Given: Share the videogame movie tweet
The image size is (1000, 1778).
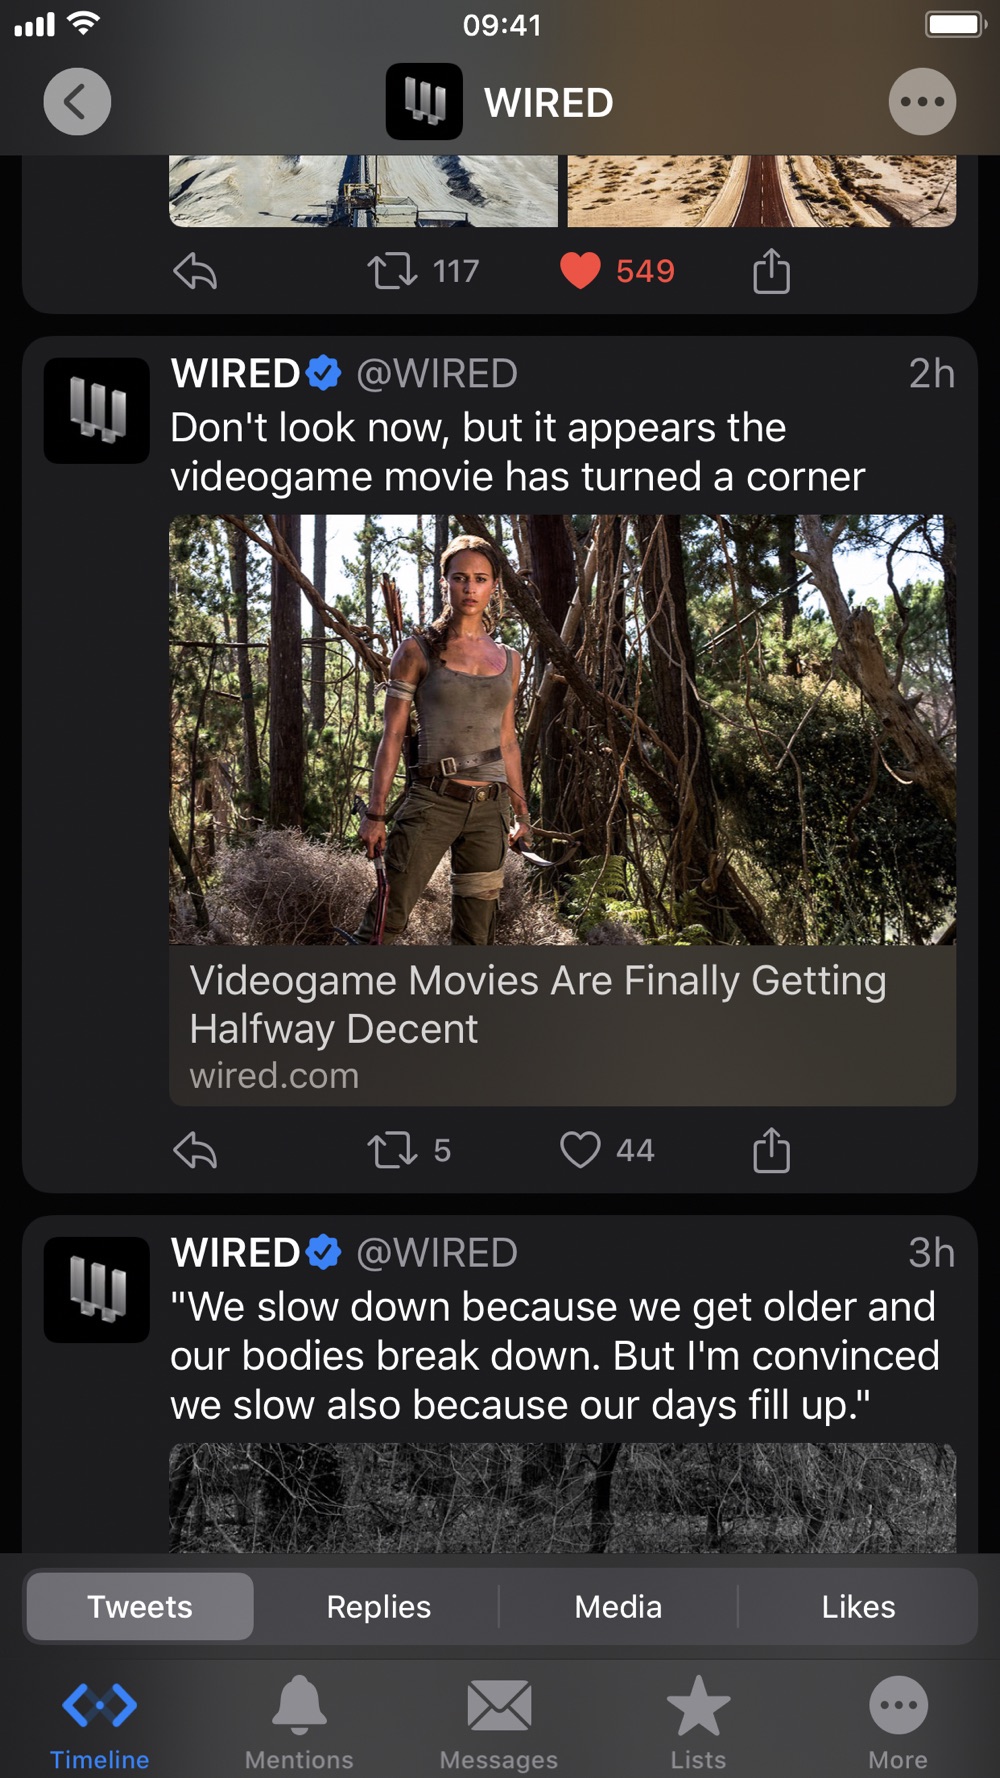Looking at the screenshot, I should (771, 1149).
